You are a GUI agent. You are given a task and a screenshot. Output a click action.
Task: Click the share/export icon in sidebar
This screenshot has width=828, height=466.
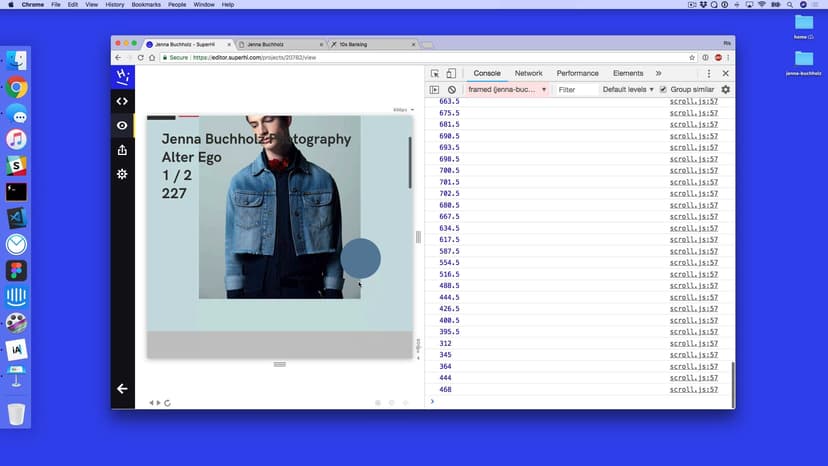point(122,150)
